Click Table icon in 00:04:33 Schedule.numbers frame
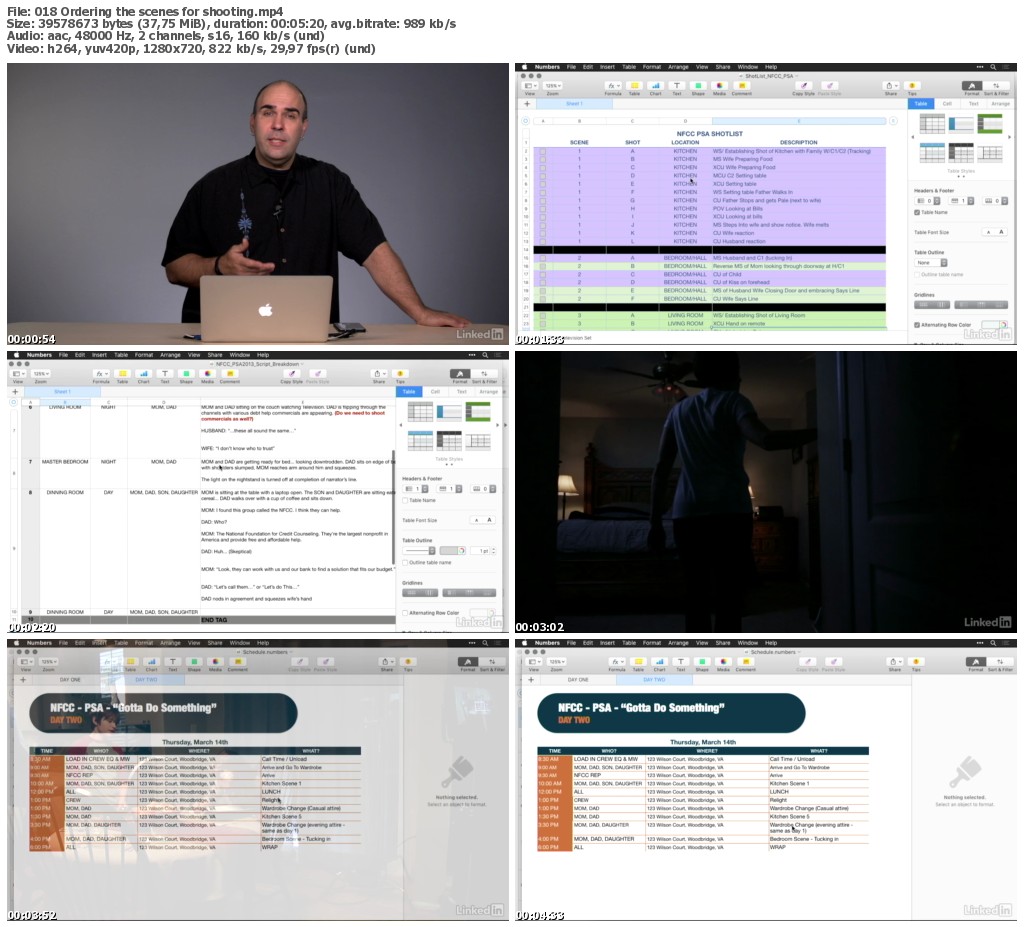1024x927 pixels. (638, 662)
